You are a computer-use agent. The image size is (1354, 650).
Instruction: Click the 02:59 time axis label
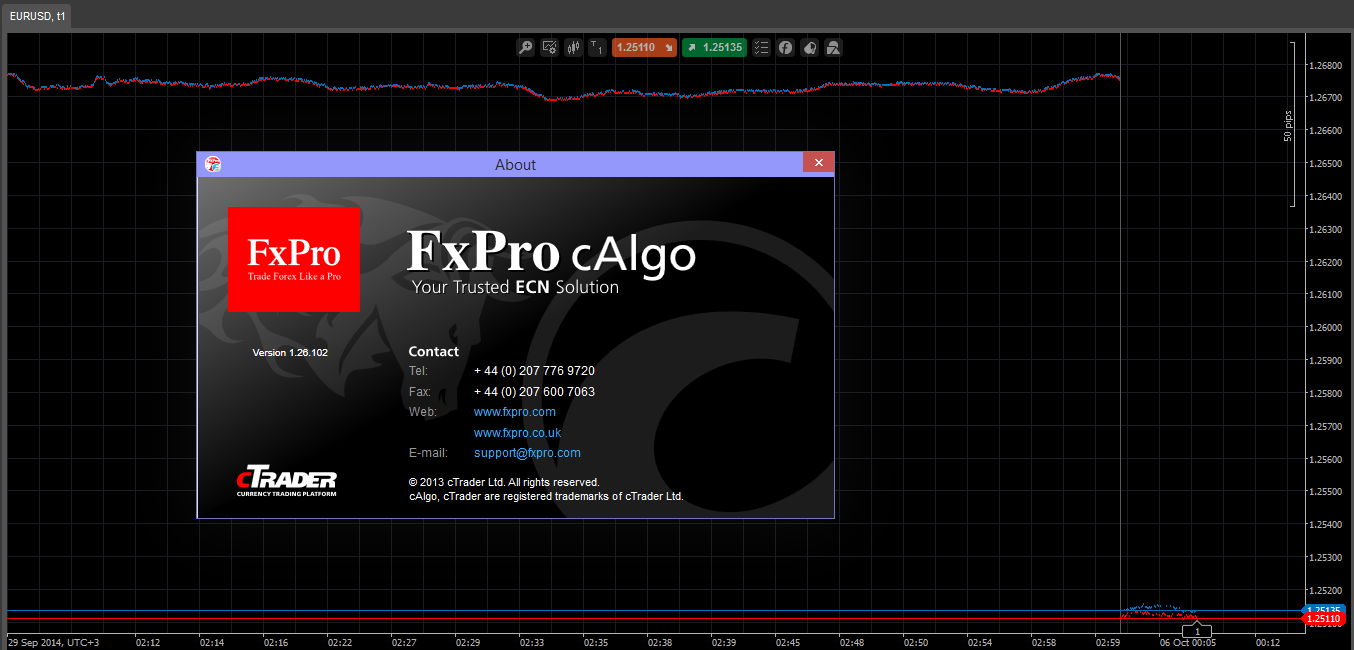1109,643
